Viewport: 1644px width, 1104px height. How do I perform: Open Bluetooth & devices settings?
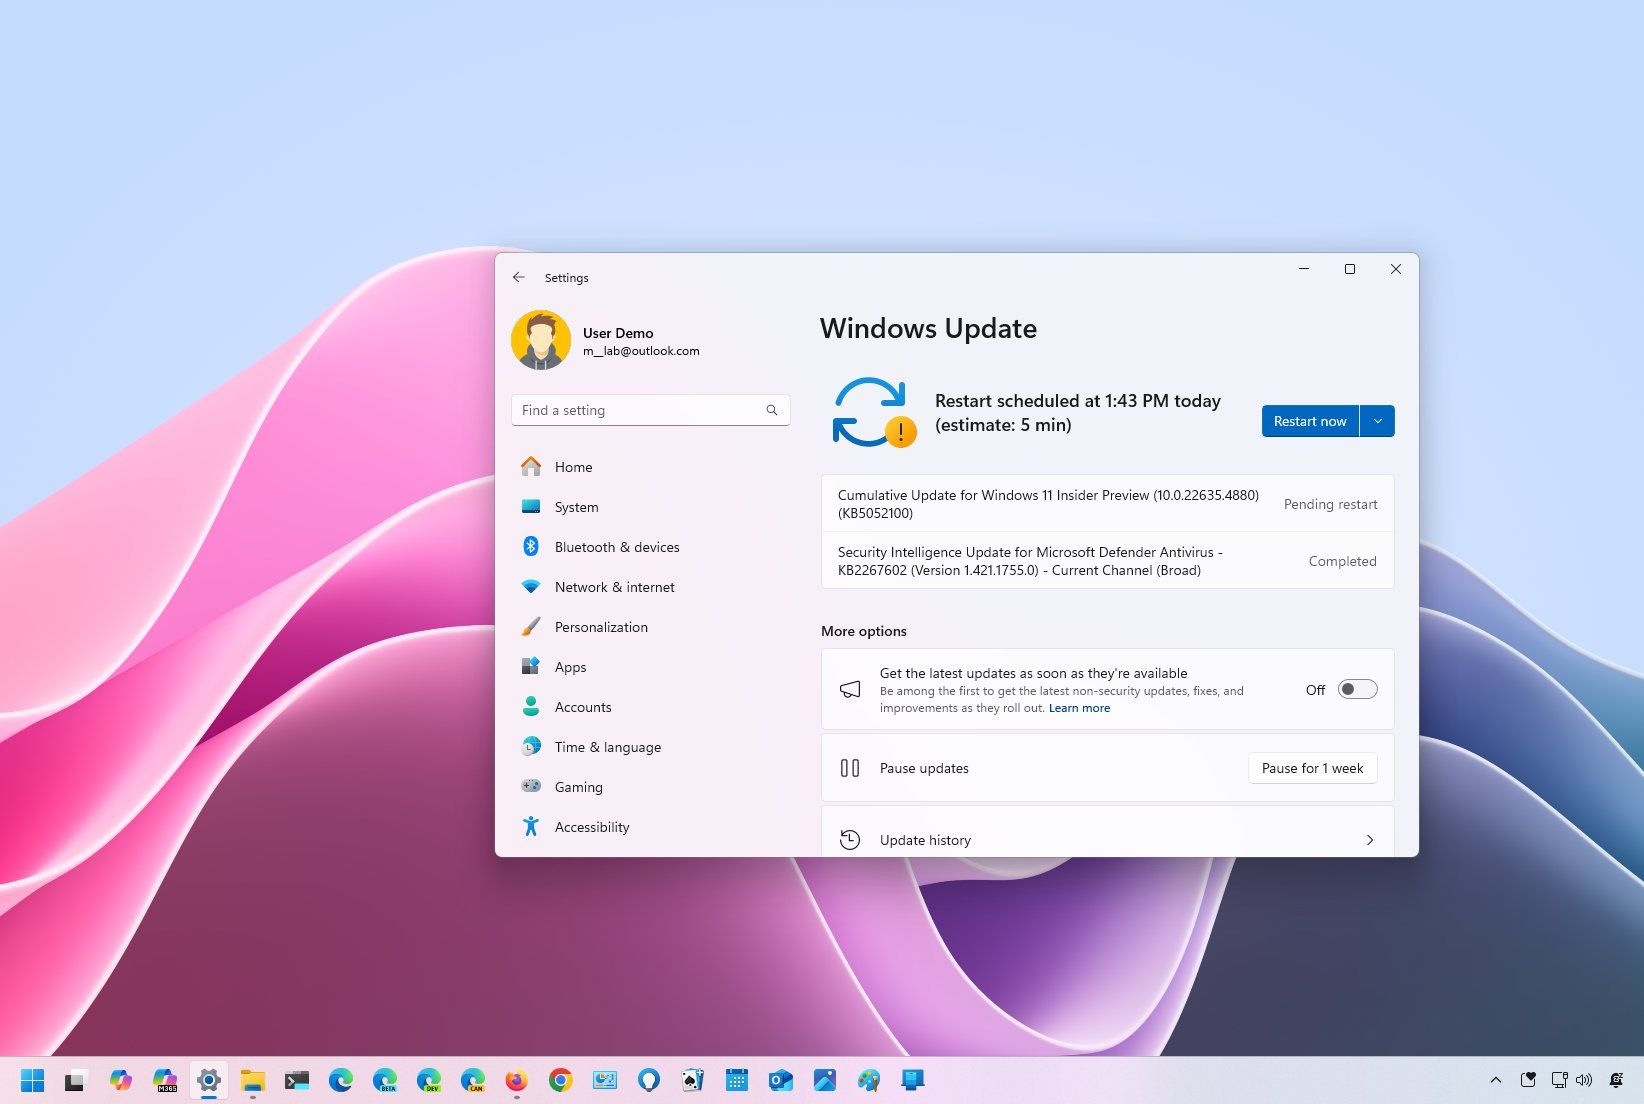616,547
